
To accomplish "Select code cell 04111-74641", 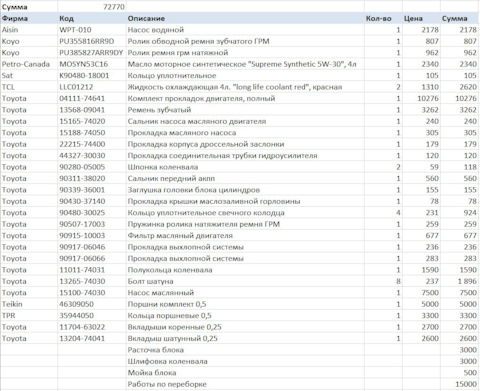I will tap(92, 98).
